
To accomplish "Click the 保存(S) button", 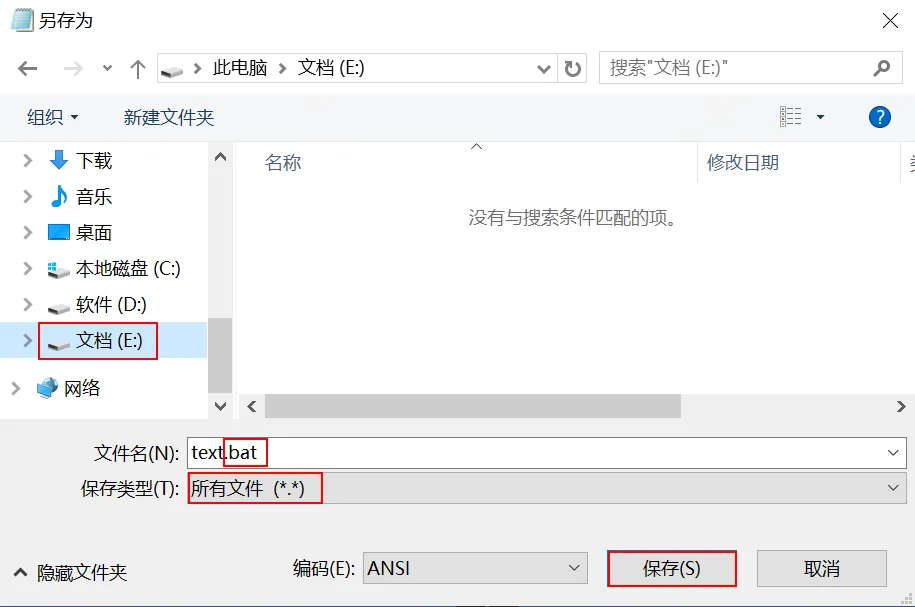I will click(672, 568).
